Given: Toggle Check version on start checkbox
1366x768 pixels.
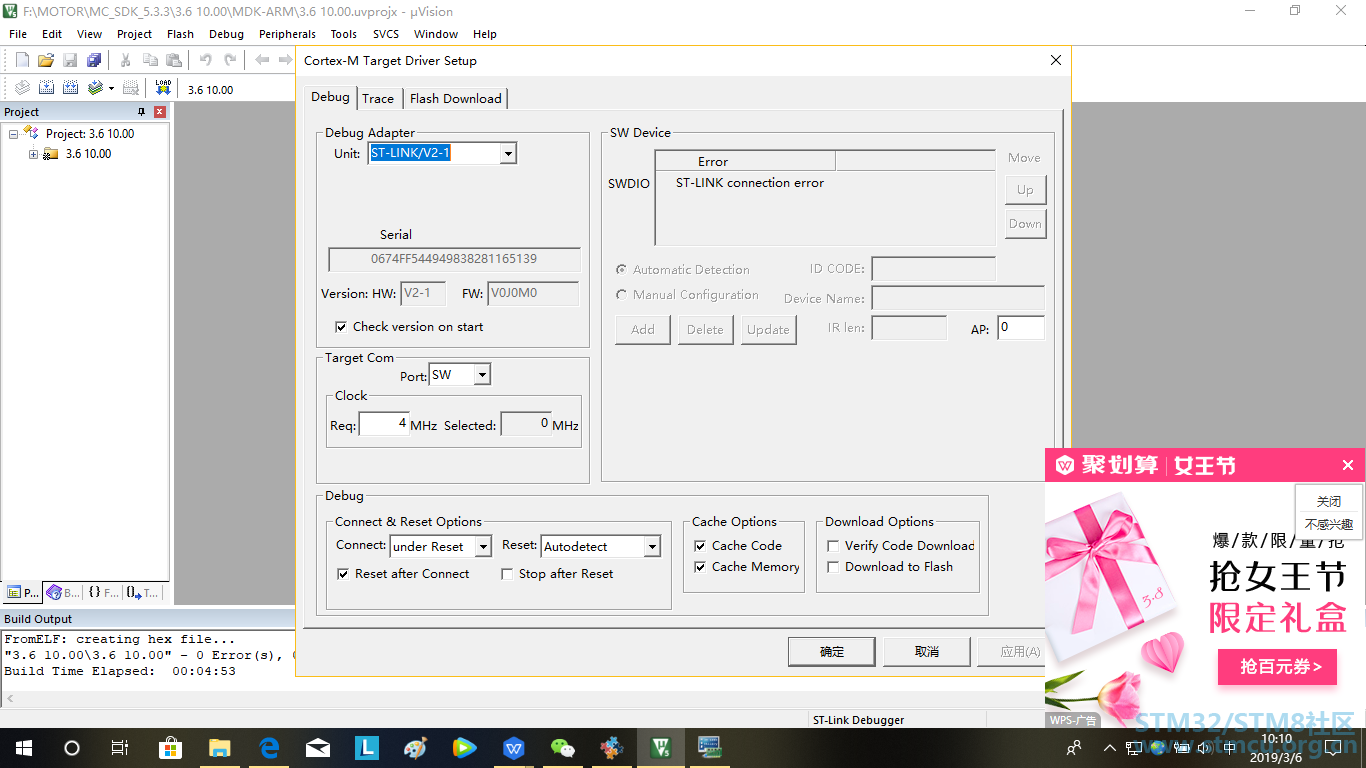Looking at the screenshot, I should tap(342, 327).
